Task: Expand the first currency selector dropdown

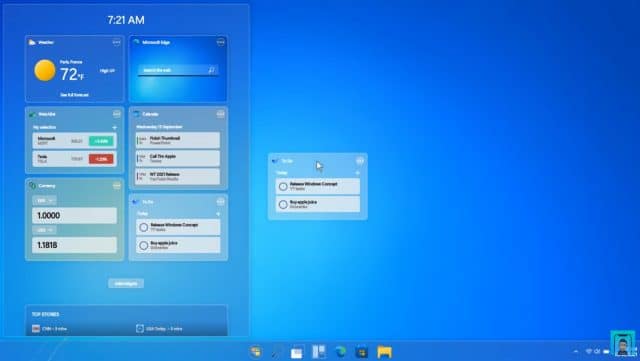Action: [44, 201]
